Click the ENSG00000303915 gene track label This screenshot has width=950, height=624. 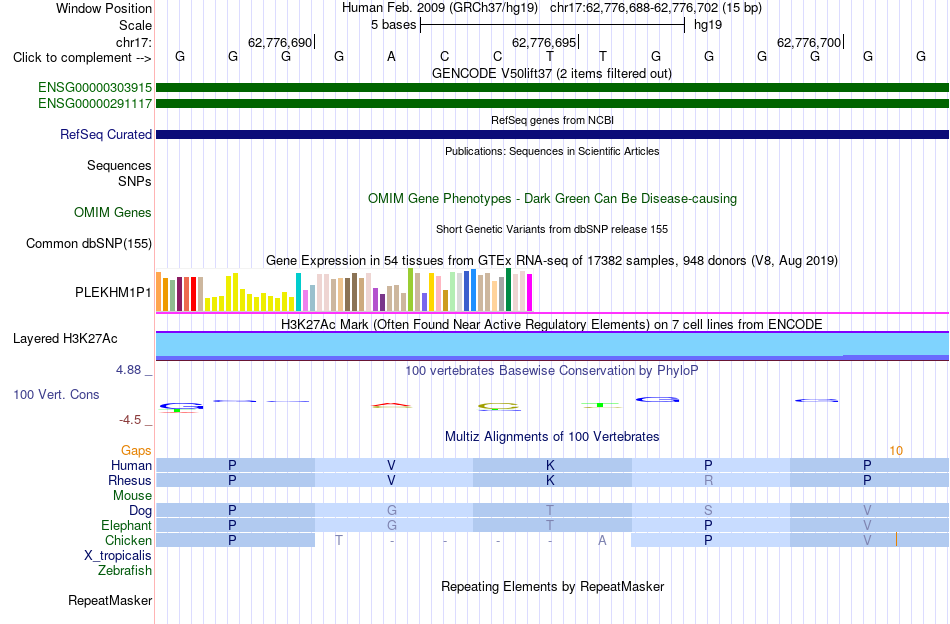pos(95,88)
